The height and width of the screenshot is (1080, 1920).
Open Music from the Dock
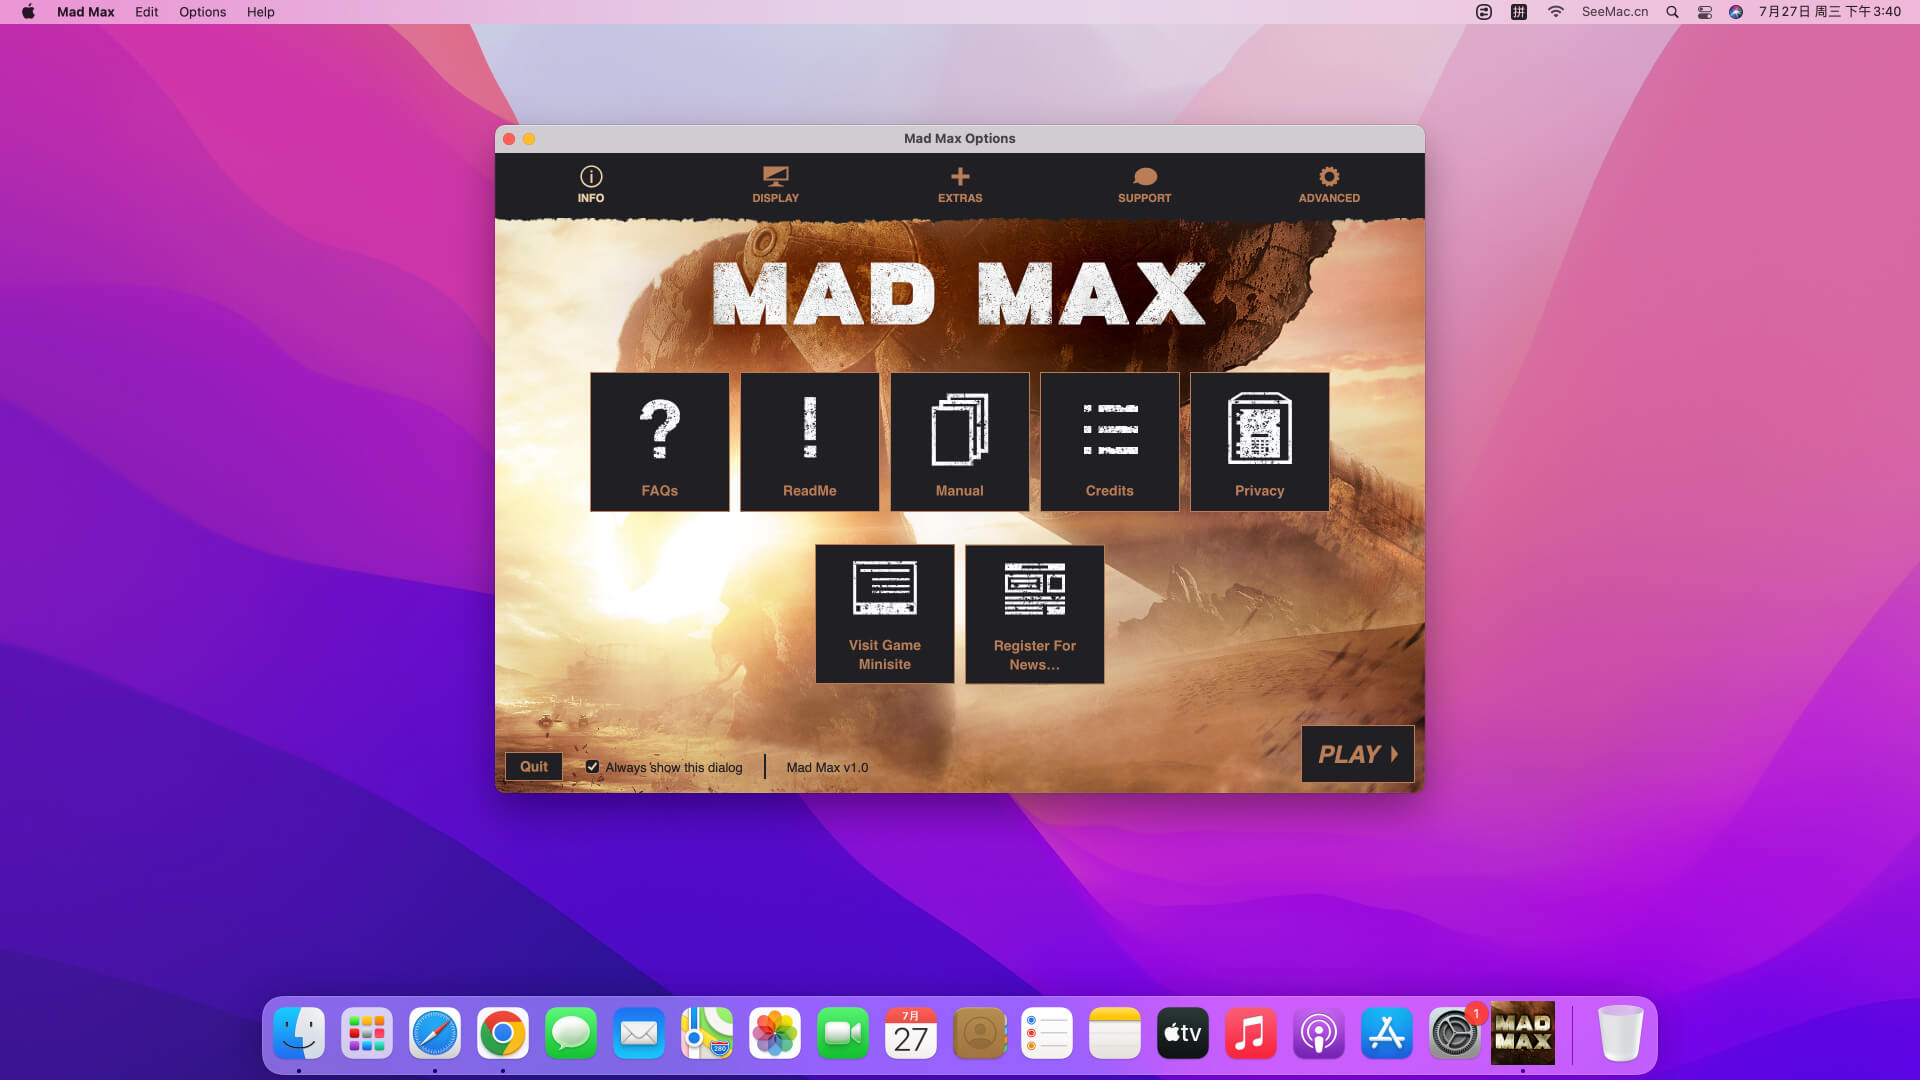tap(1251, 1034)
